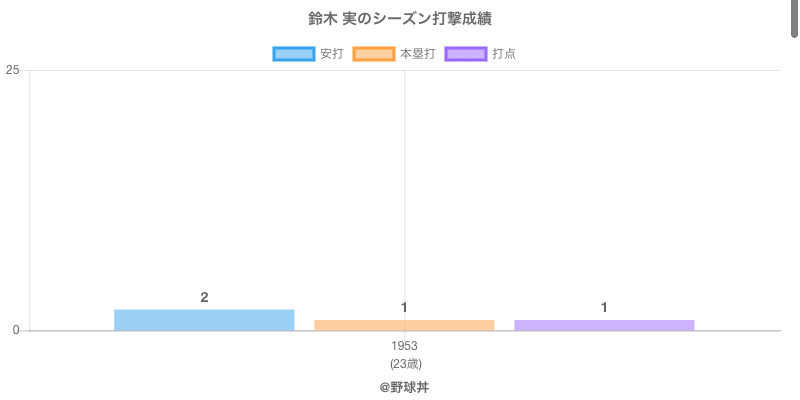Click the vertical scrollbar thumb
This screenshot has height=400, width=800.
tap(795, 18)
